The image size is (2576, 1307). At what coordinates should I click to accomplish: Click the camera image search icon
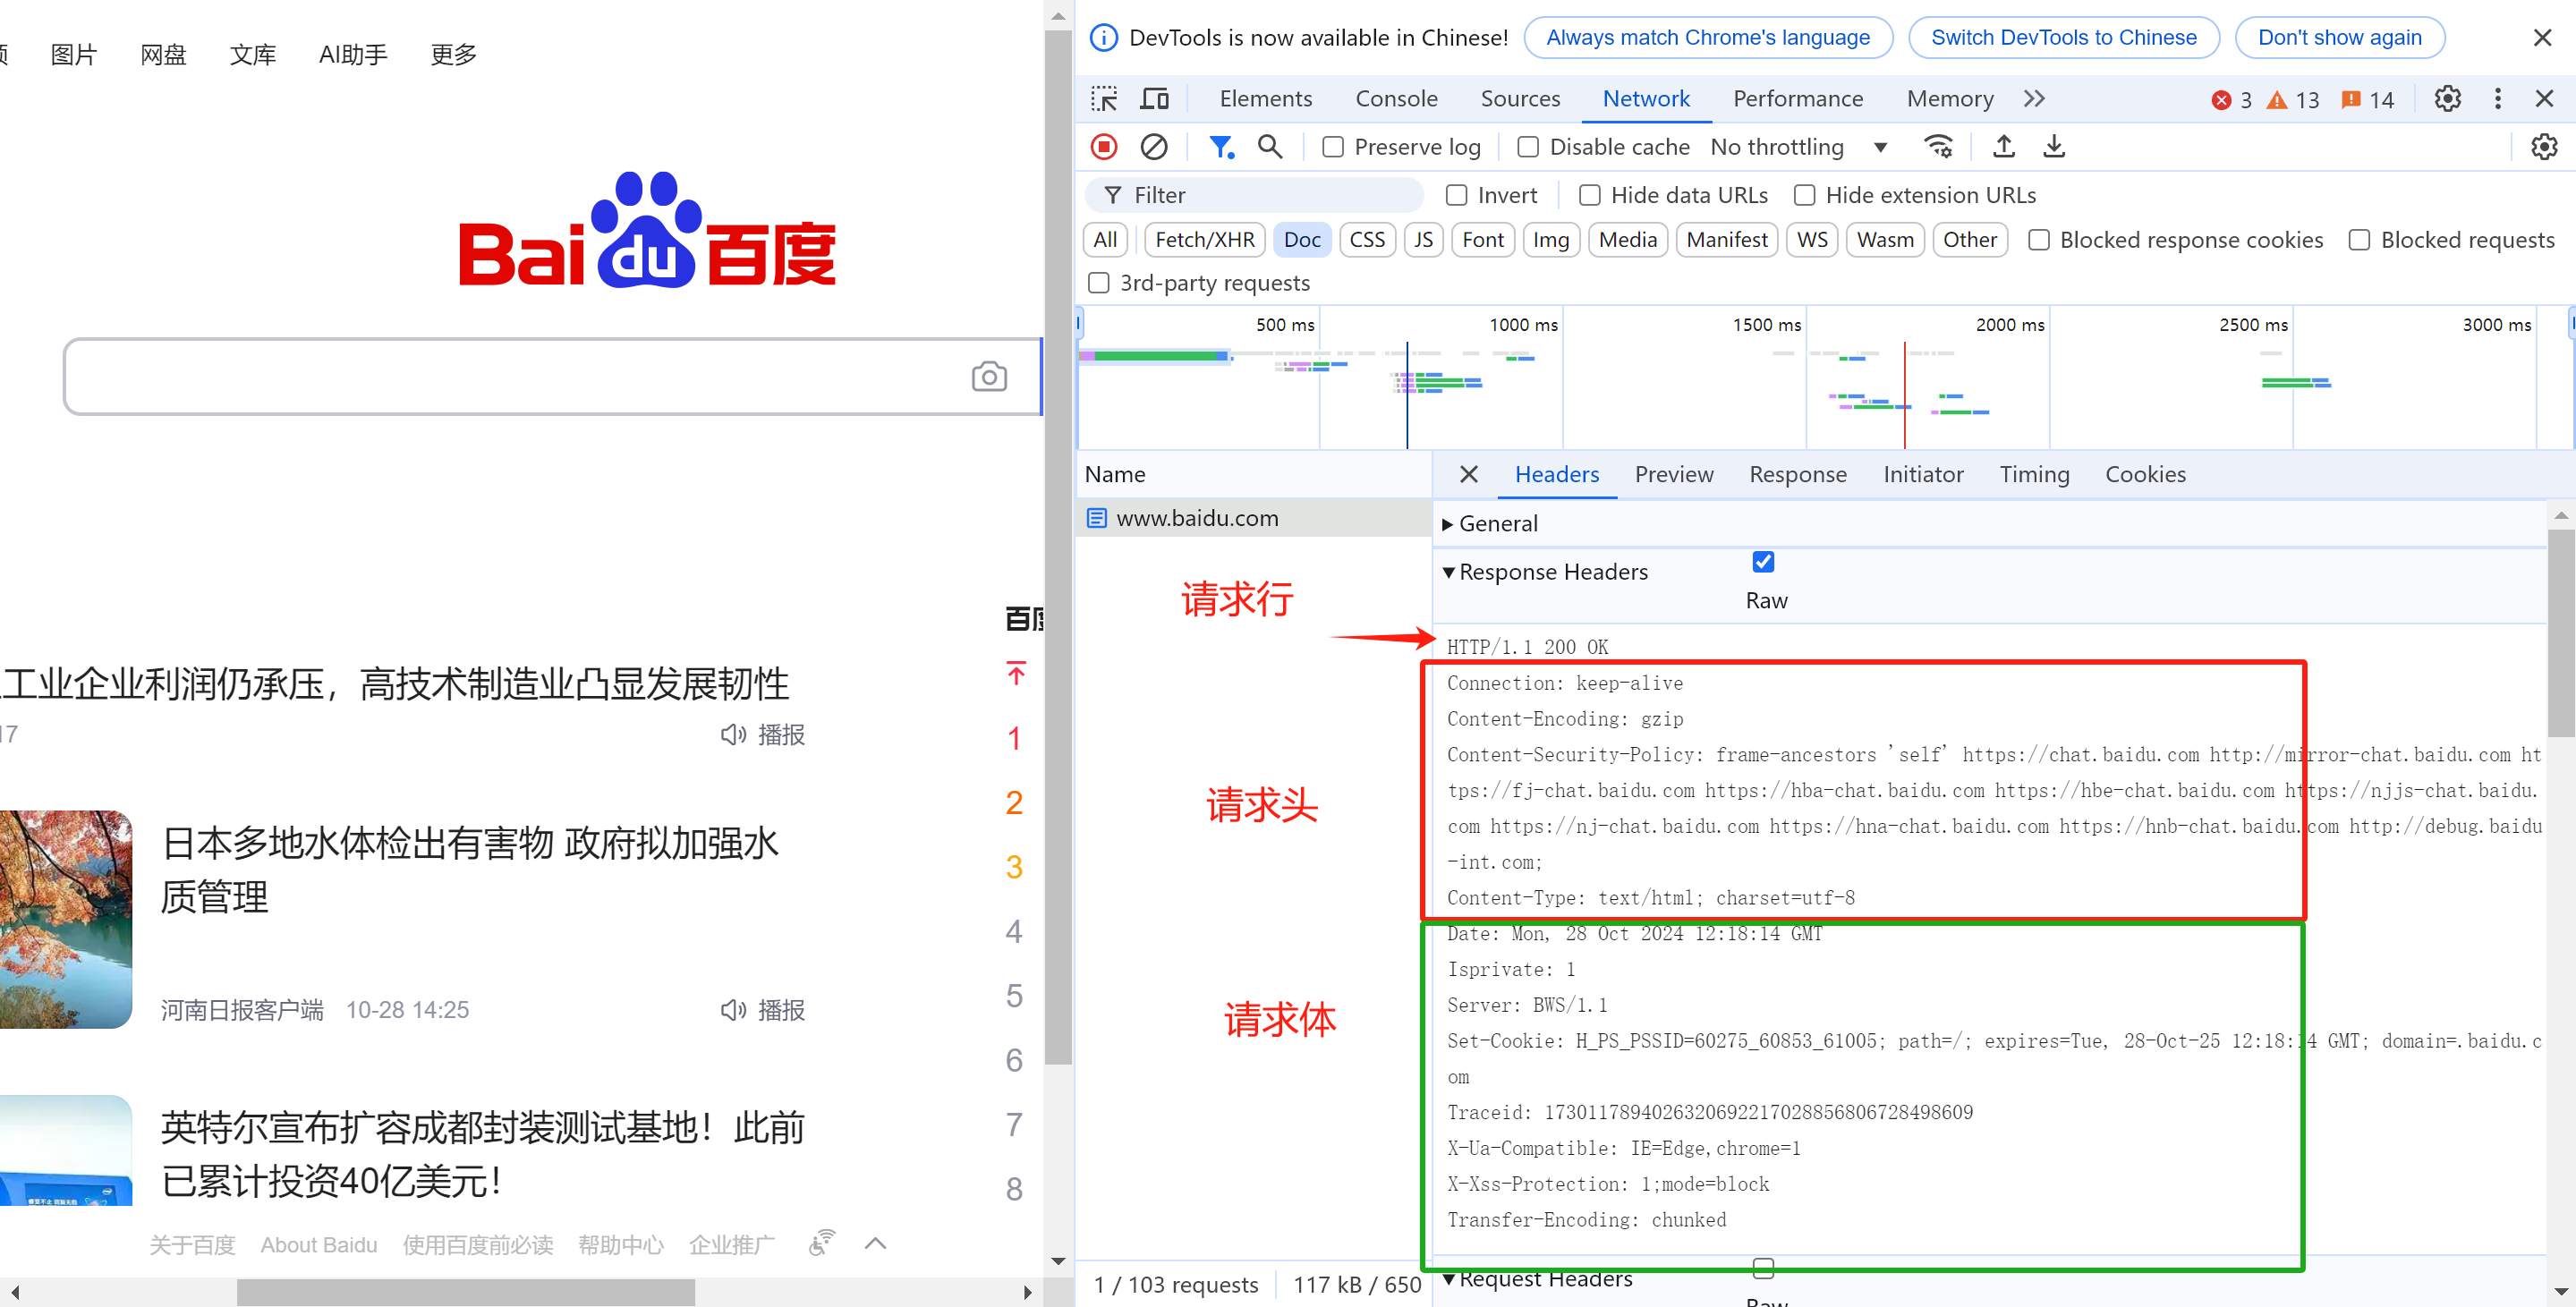click(989, 376)
